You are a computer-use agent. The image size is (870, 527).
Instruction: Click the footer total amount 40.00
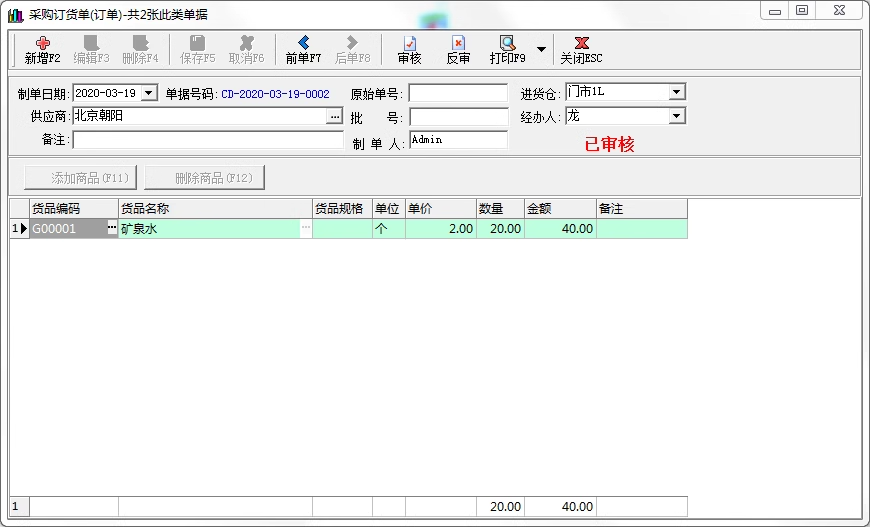click(560, 506)
